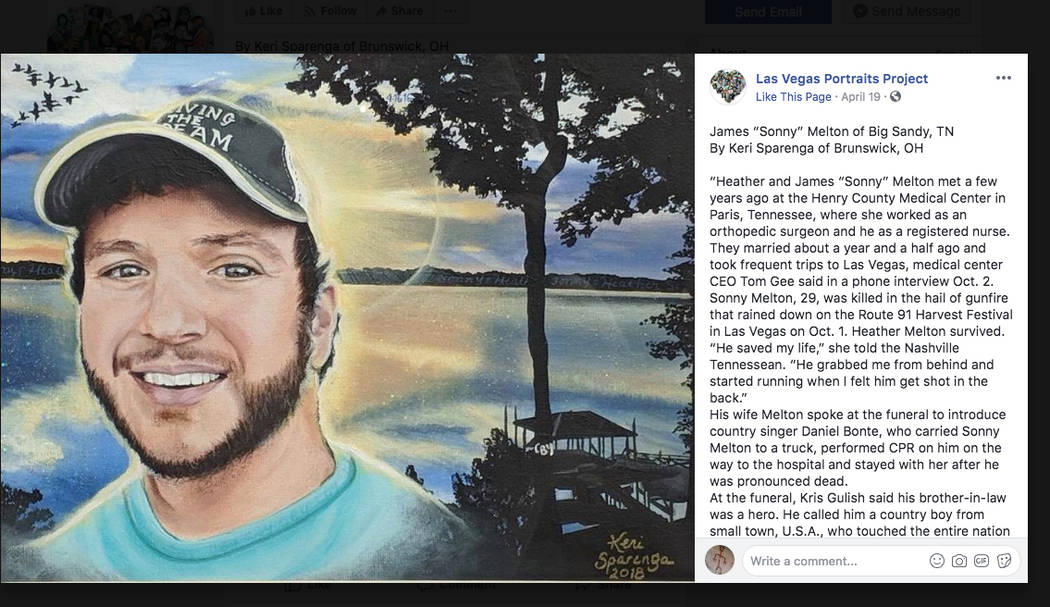Open the Las Vegas Portraits Project page link
This screenshot has height=607, width=1050.
(841, 79)
